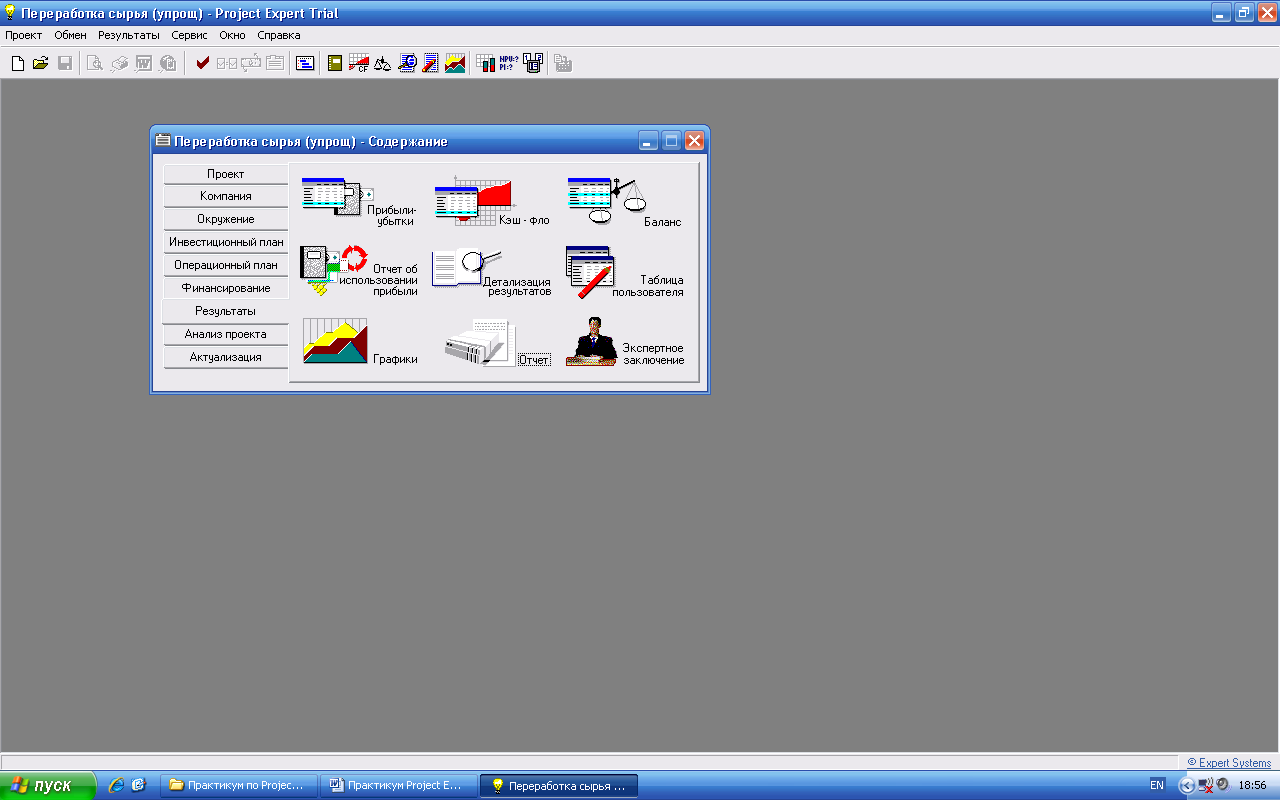The image size is (1280, 800).
Task: Open the Сервис menu
Action: point(189,35)
